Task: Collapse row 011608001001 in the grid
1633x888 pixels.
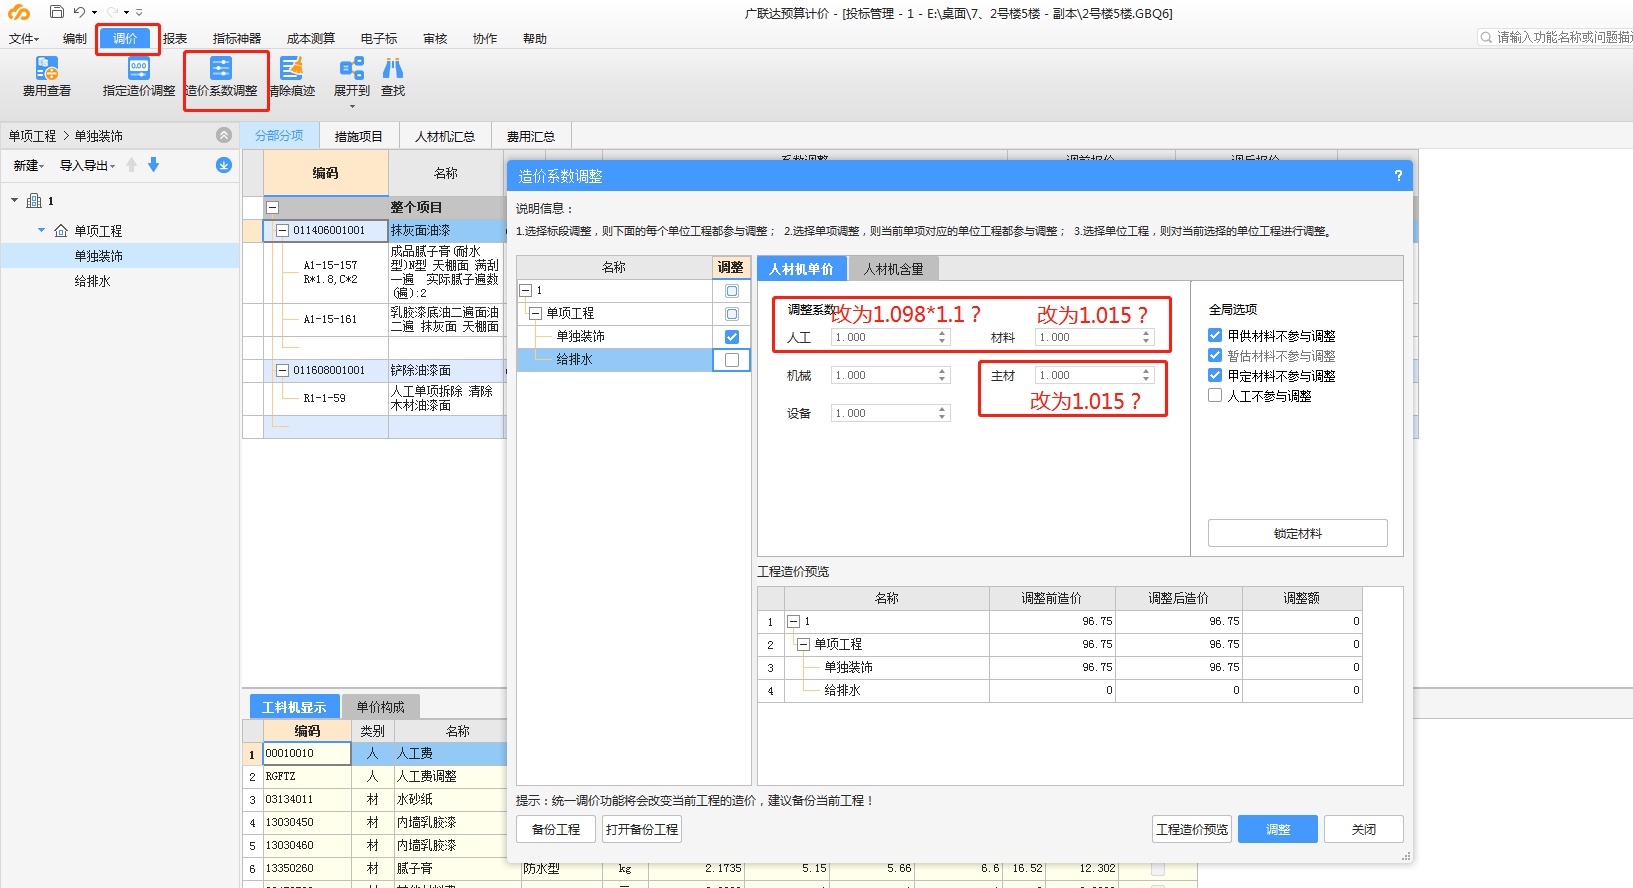Action: [x=283, y=371]
